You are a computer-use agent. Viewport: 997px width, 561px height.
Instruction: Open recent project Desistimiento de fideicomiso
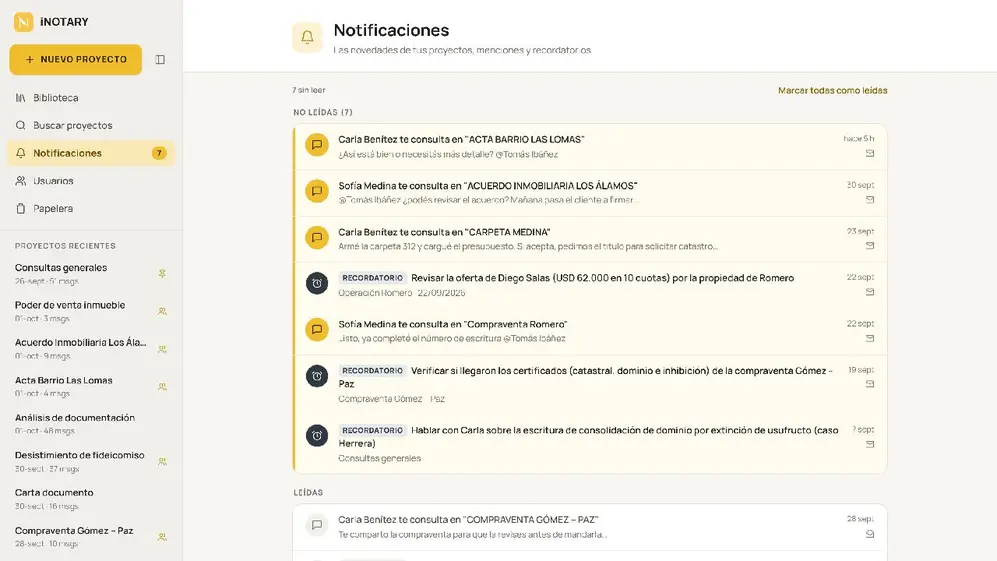click(83, 461)
